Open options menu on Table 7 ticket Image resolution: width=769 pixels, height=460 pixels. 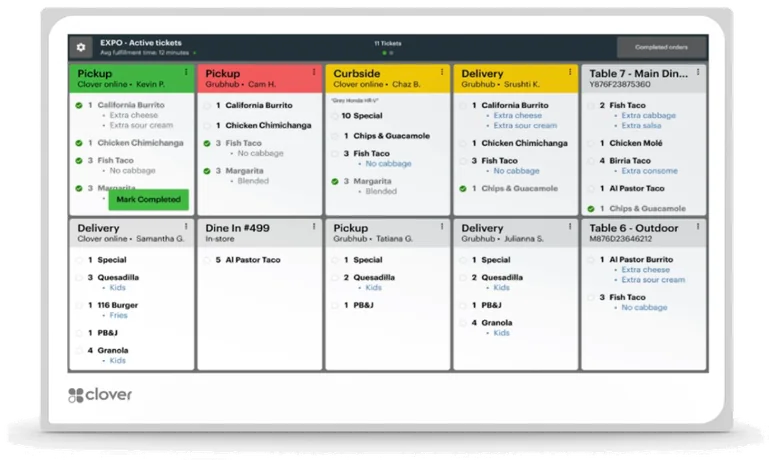click(698, 72)
